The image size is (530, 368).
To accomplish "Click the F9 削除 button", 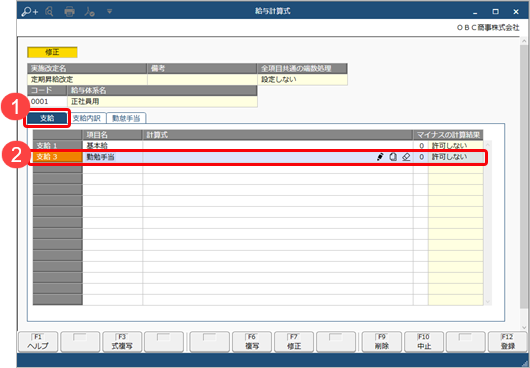I will click(382, 342).
